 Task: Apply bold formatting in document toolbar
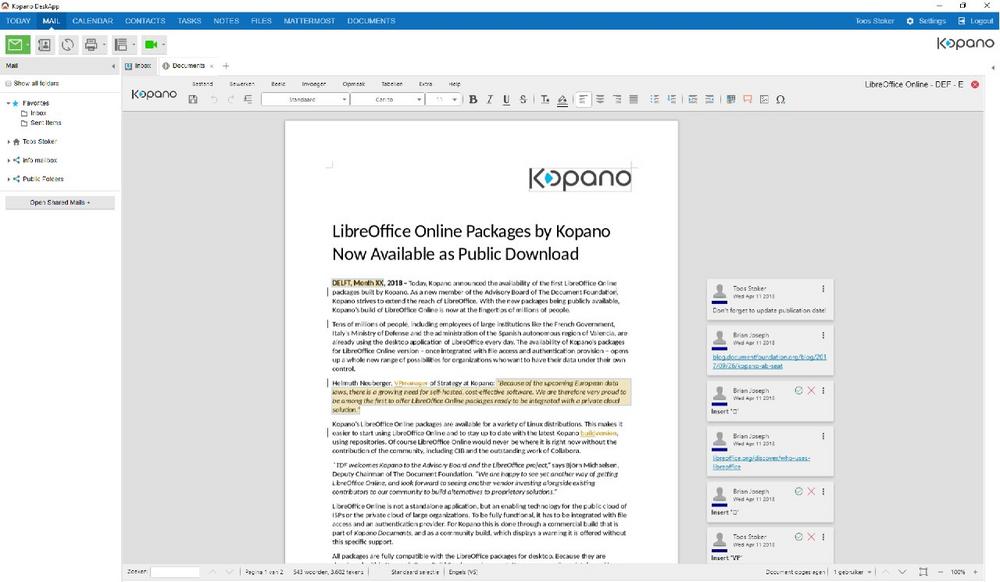473,99
